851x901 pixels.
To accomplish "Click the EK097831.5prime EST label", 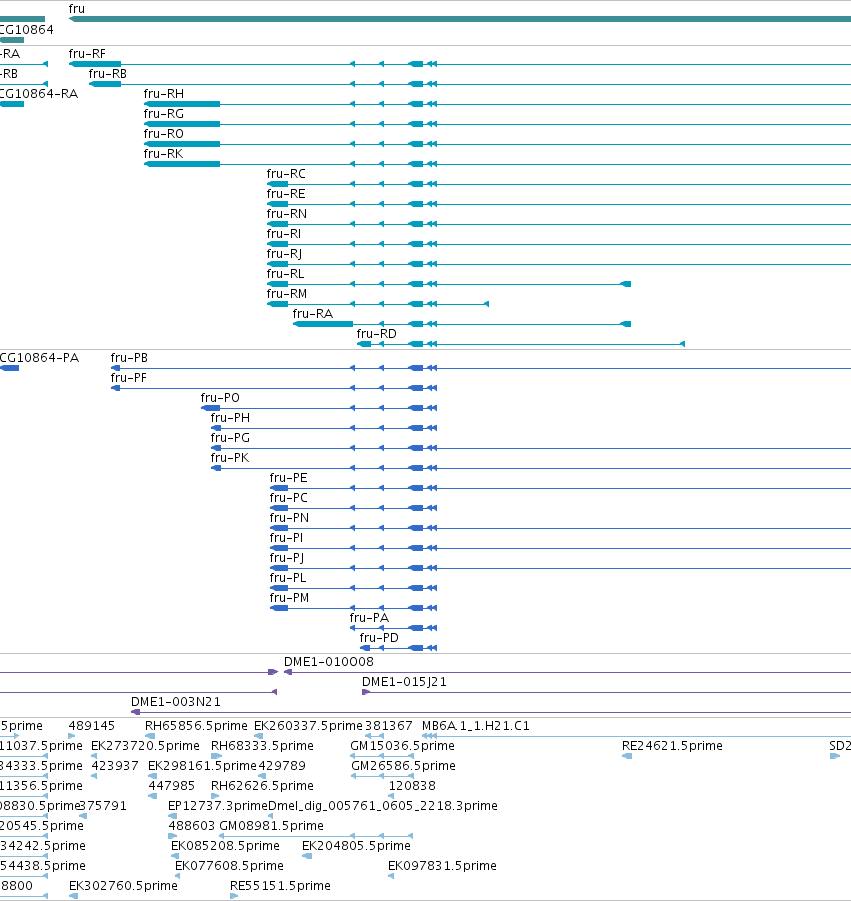I will click(442, 866).
